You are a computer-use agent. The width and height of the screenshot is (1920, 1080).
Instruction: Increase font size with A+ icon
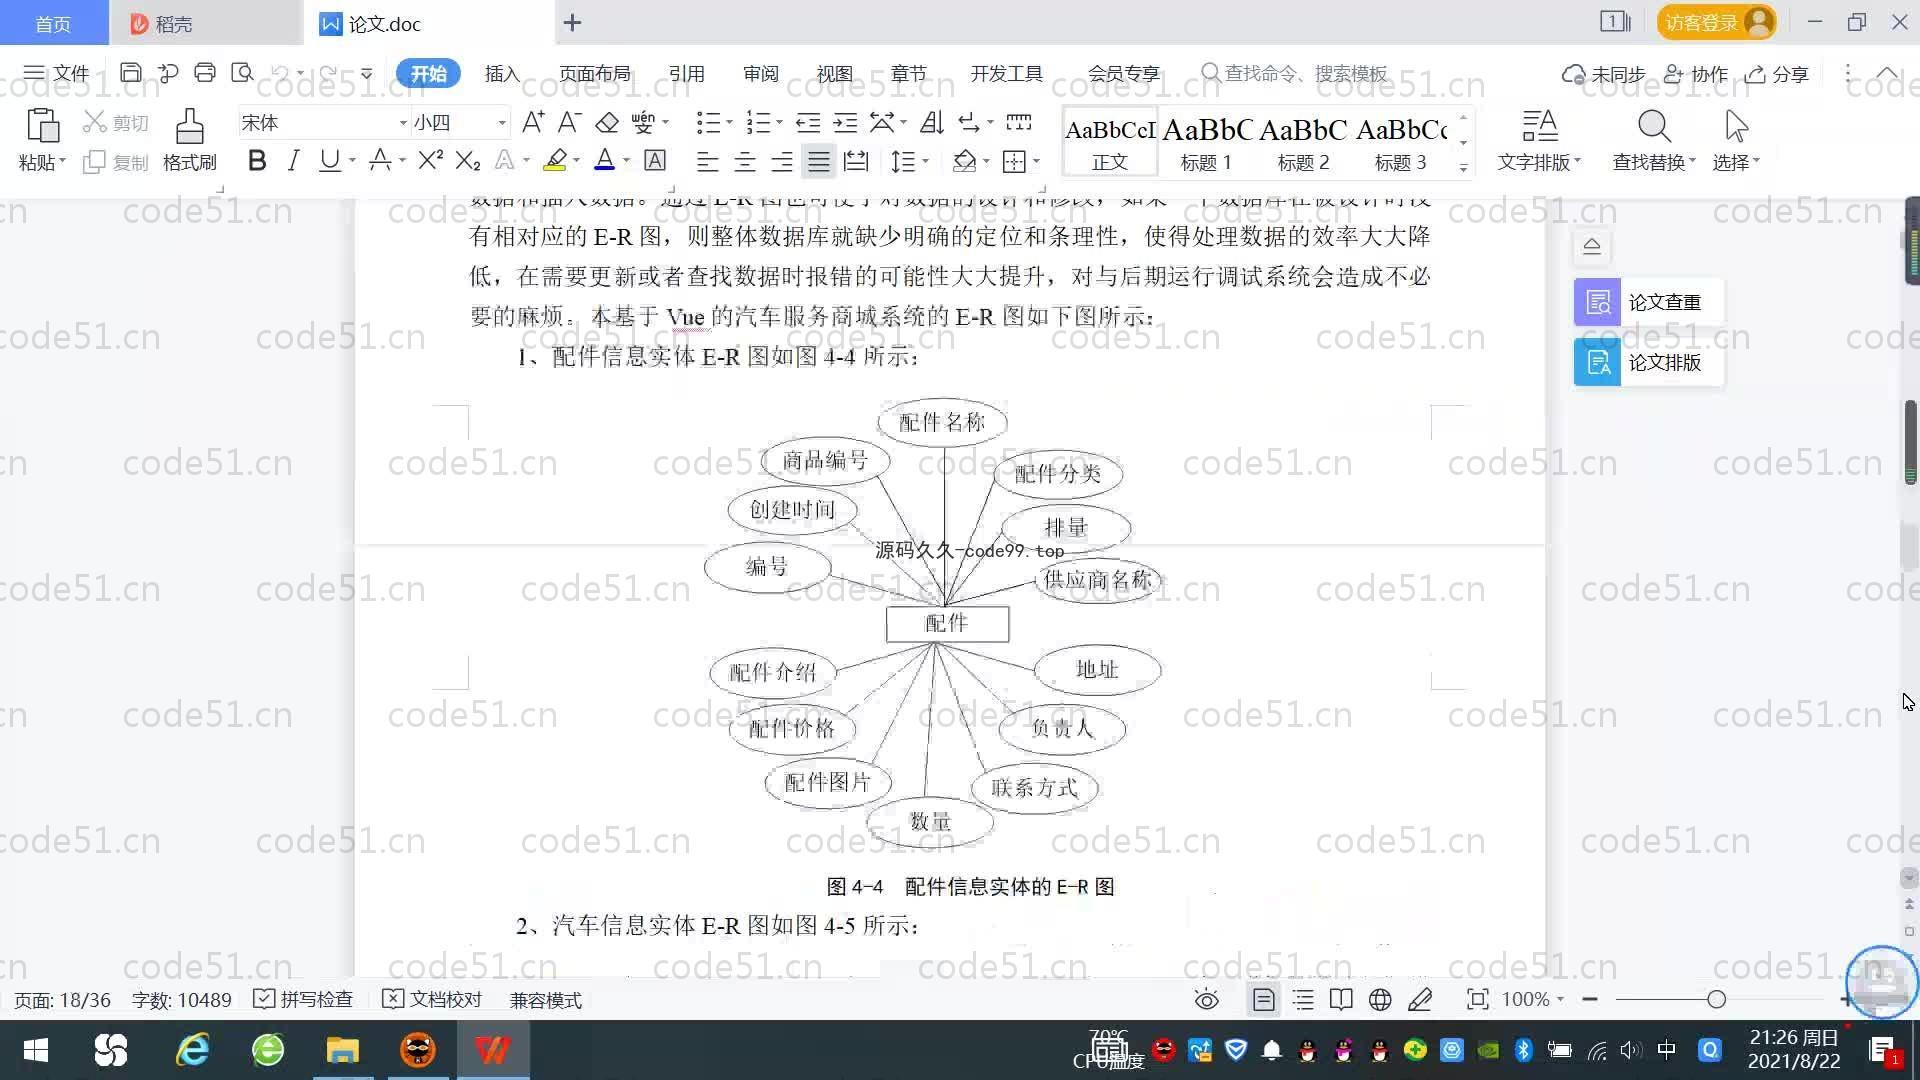(533, 123)
